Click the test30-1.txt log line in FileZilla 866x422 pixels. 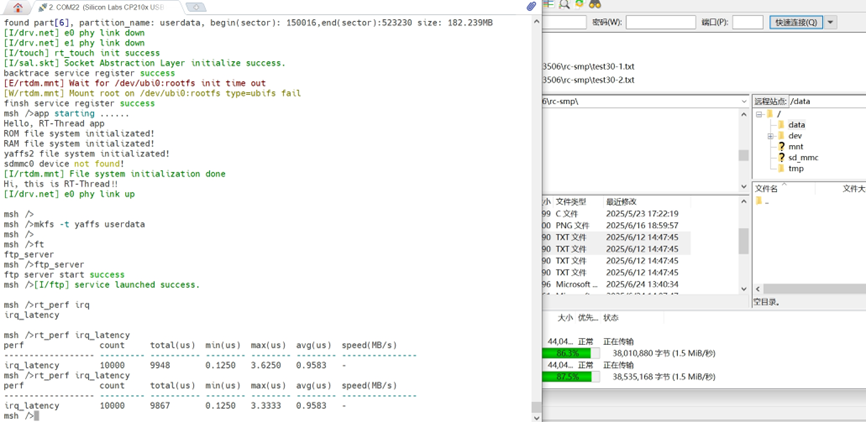[x=589, y=66]
